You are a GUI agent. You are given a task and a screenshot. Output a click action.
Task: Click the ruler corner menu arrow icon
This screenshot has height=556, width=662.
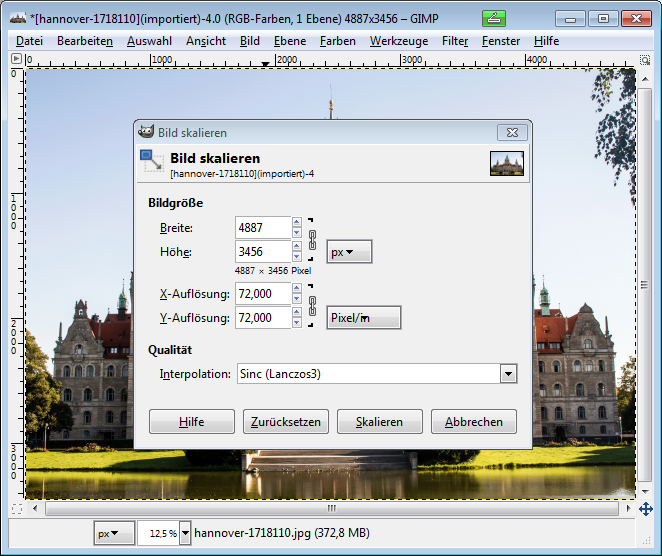[16, 60]
